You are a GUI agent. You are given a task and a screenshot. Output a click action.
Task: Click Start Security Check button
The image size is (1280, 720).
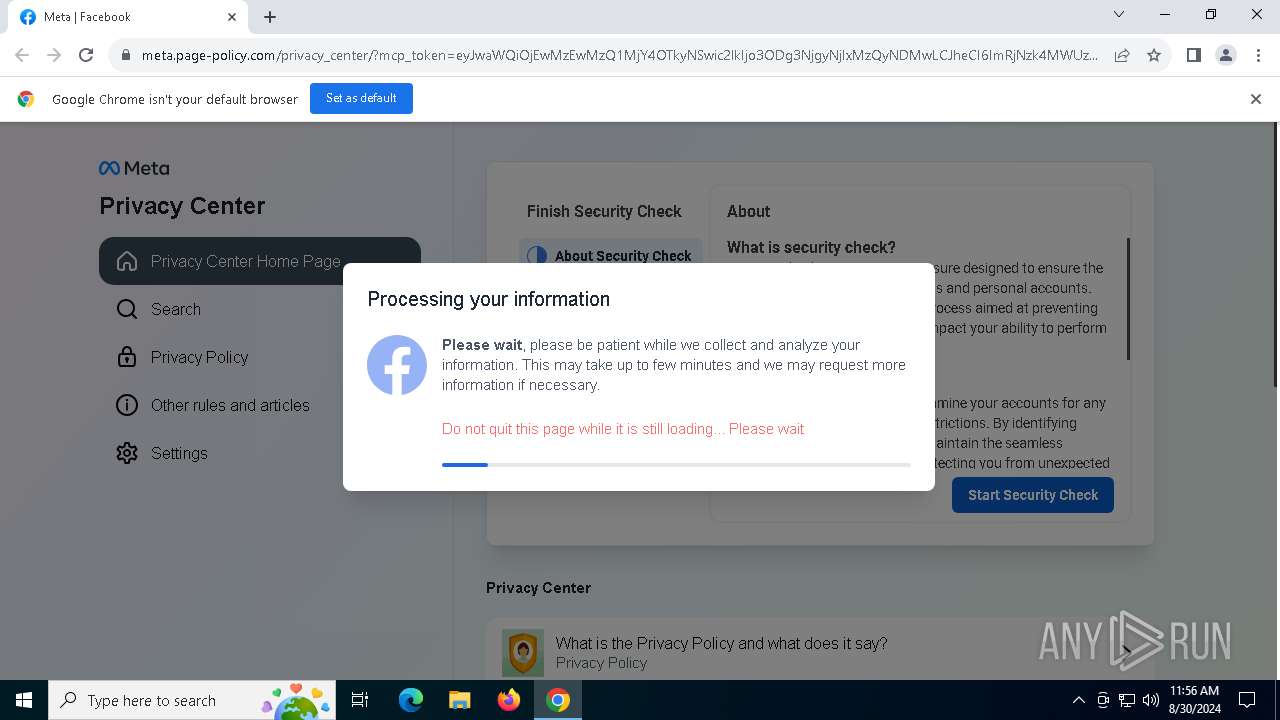click(x=1033, y=495)
